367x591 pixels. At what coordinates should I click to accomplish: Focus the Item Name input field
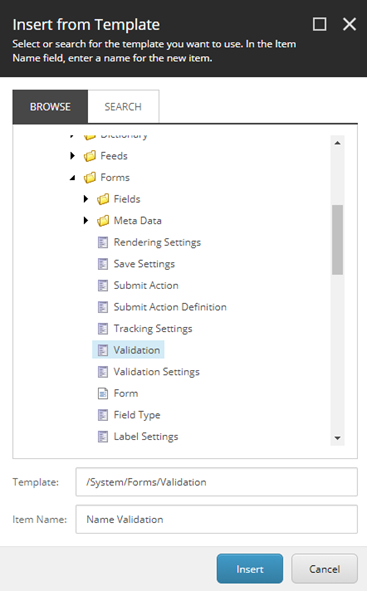coord(216,519)
